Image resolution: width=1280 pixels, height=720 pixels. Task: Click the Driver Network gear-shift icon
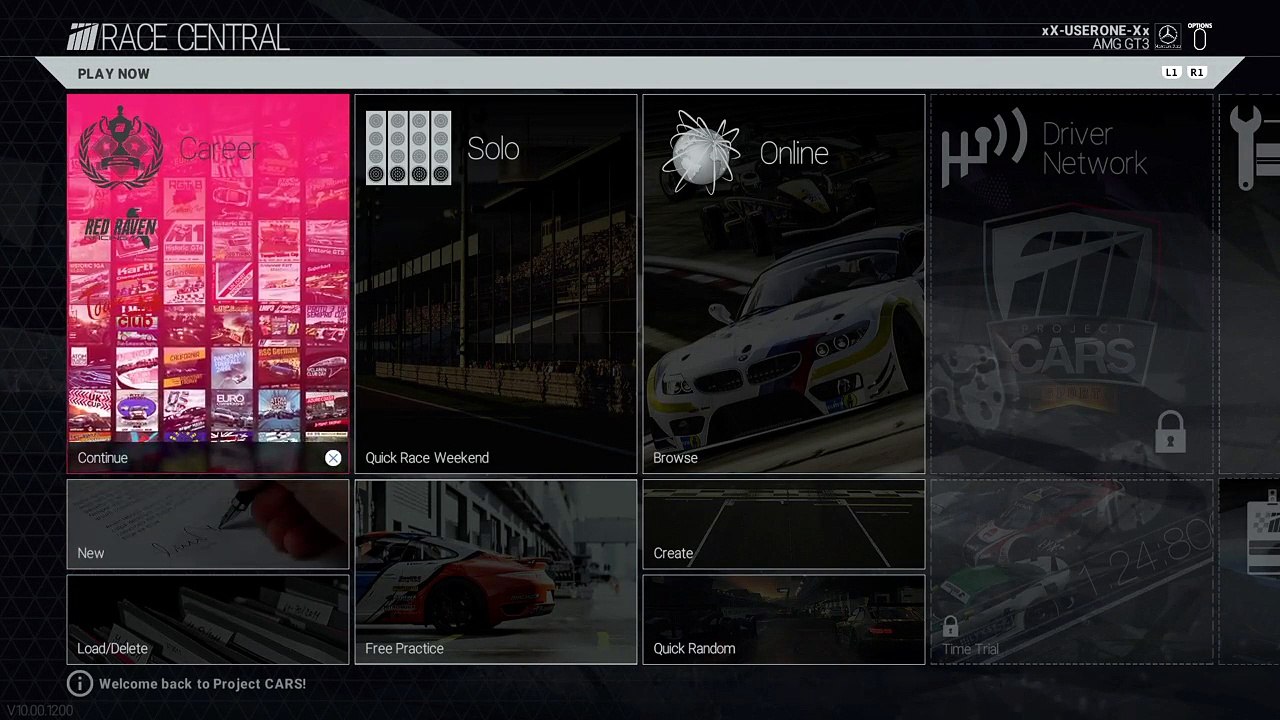click(x=983, y=148)
